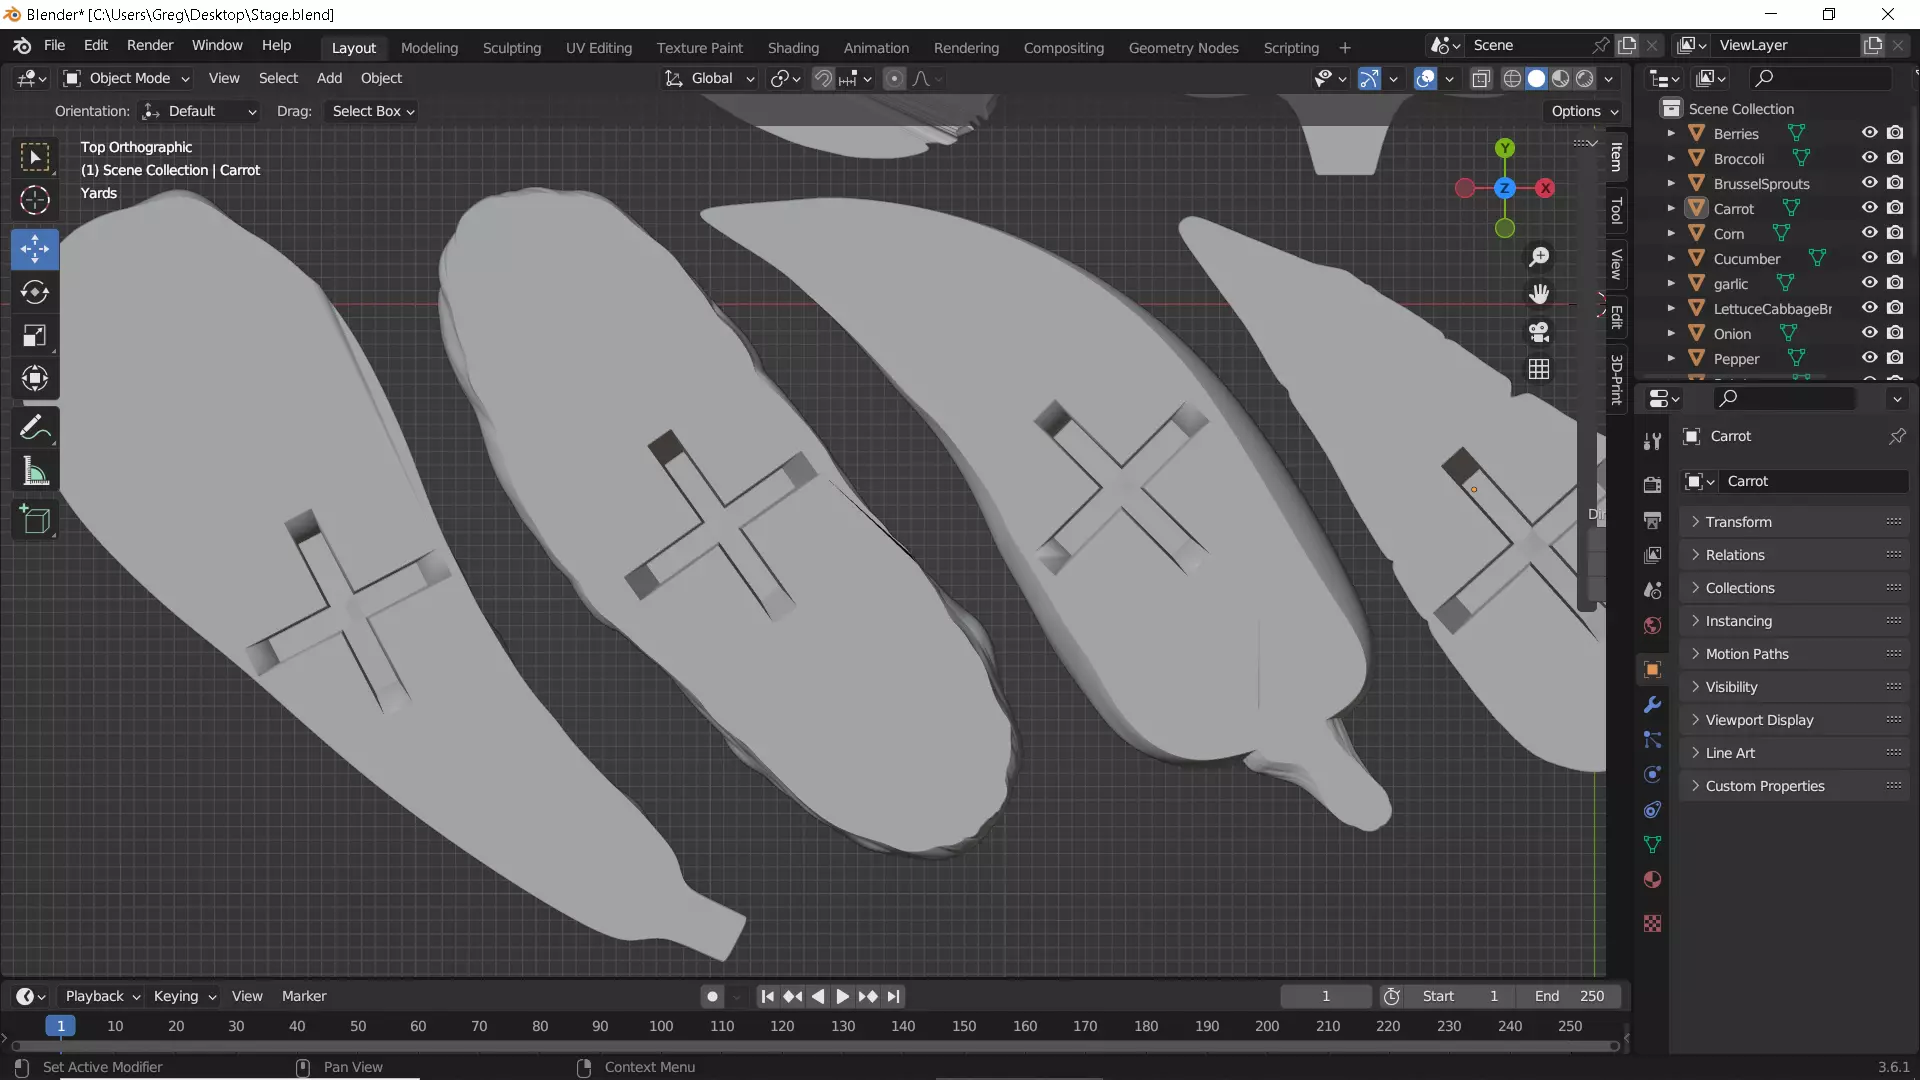Image resolution: width=1920 pixels, height=1080 pixels.
Task: Open the Object Mode dropdown
Action: tap(127, 78)
